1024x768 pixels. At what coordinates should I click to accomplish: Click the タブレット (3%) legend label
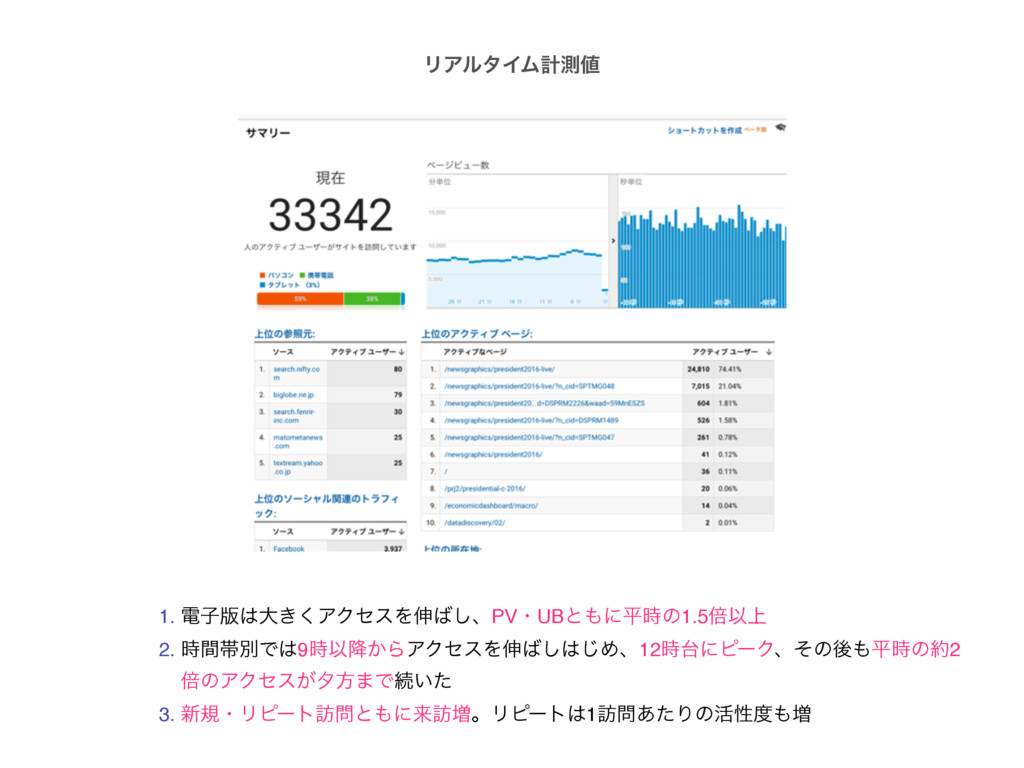294,285
